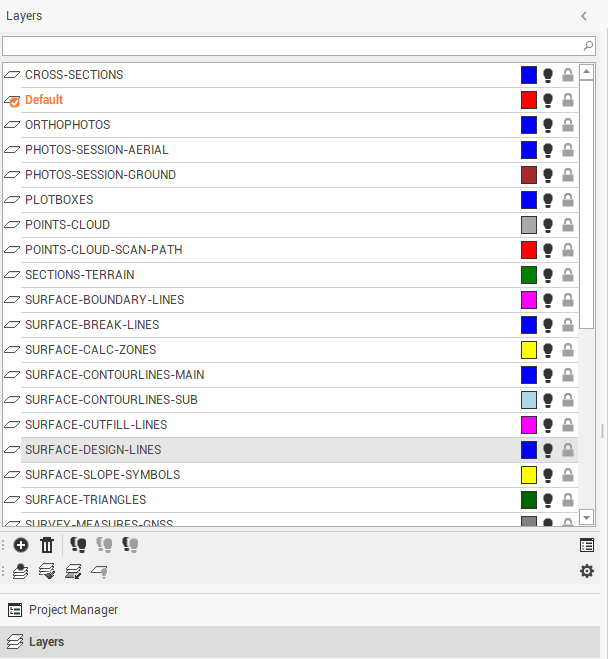Toggle visibility bulb of SURFACE-TRIANGLES layer
The height and width of the screenshot is (659, 608).
pyautogui.click(x=548, y=500)
